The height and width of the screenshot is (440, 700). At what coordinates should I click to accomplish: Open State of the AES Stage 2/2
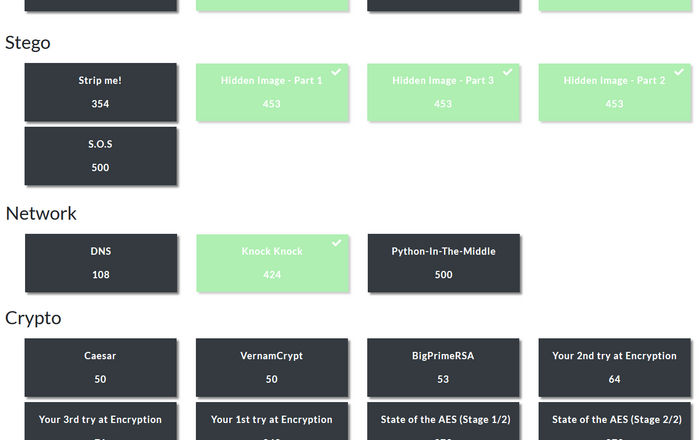point(614,422)
